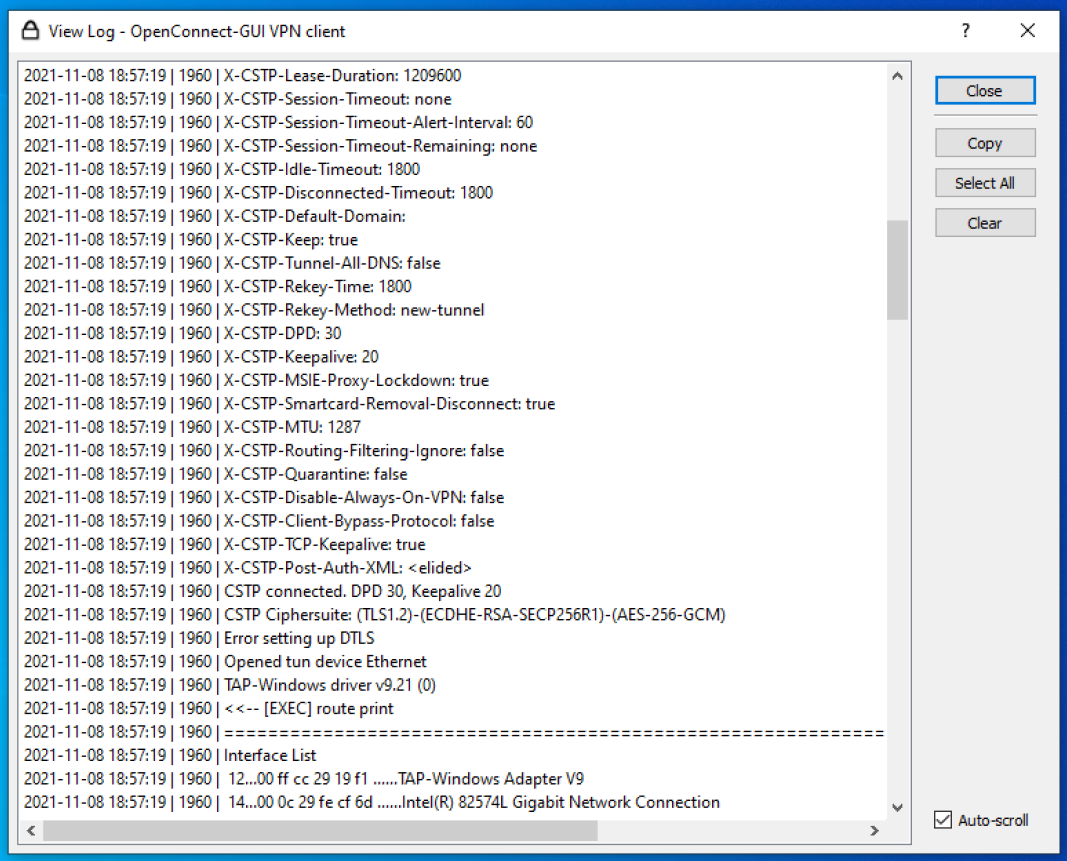Clear the log output
Viewport: 1067px width, 861px height.
(985, 222)
